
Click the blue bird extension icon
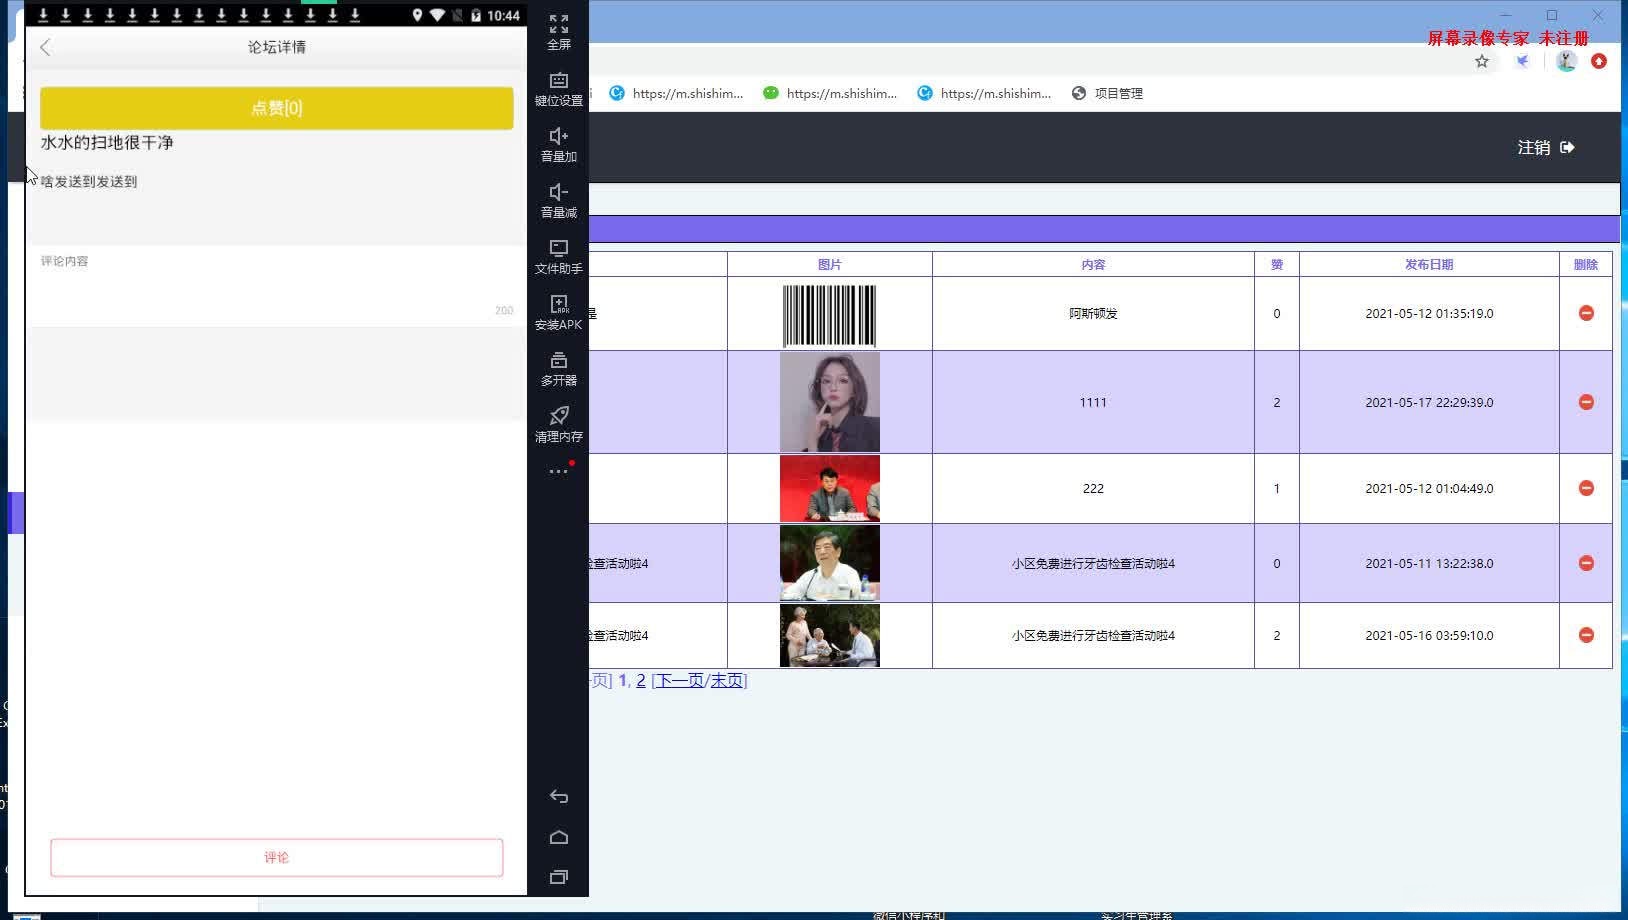point(1522,61)
